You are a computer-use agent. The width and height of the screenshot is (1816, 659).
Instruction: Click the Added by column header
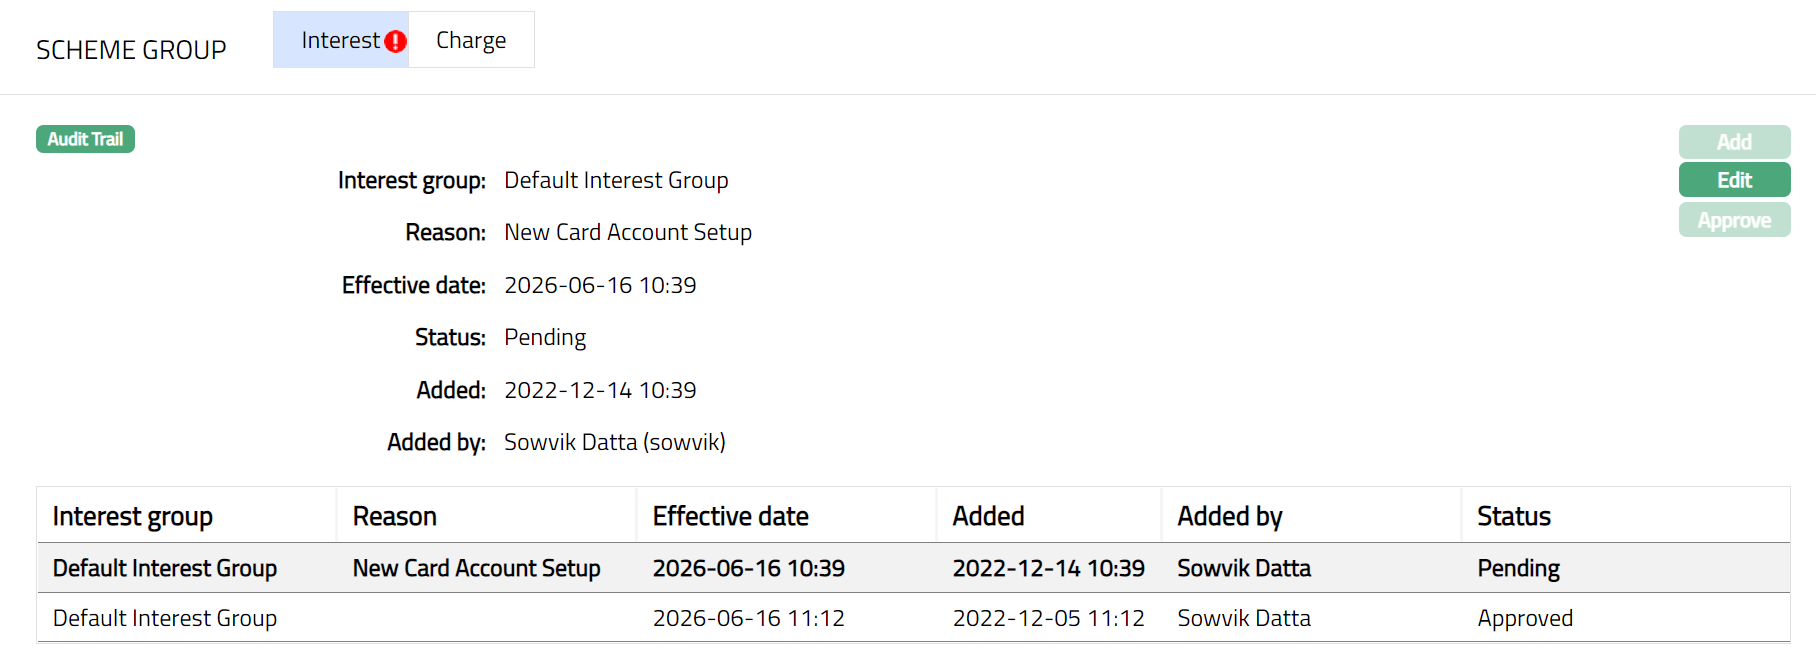click(1229, 516)
